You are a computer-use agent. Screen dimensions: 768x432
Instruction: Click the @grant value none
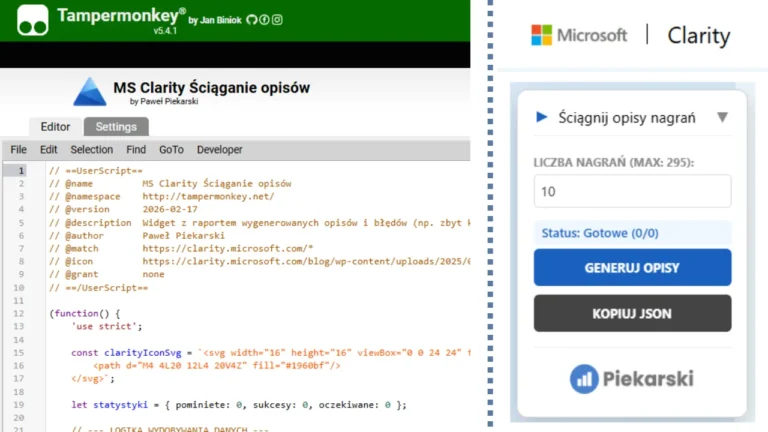(x=153, y=274)
